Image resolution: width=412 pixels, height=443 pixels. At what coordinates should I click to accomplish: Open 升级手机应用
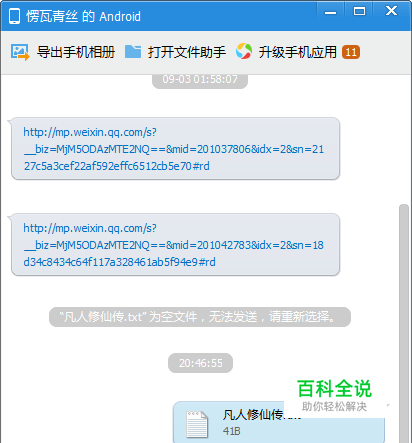pyautogui.click(x=297, y=52)
